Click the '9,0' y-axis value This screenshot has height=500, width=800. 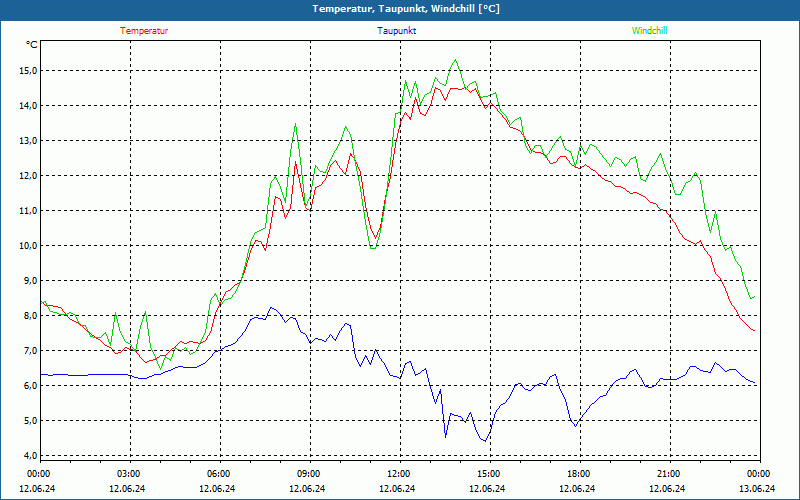point(30,281)
